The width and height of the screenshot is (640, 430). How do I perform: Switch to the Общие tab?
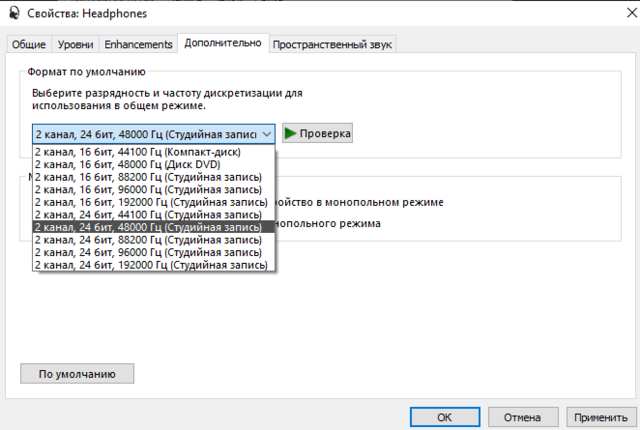click(x=29, y=44)
